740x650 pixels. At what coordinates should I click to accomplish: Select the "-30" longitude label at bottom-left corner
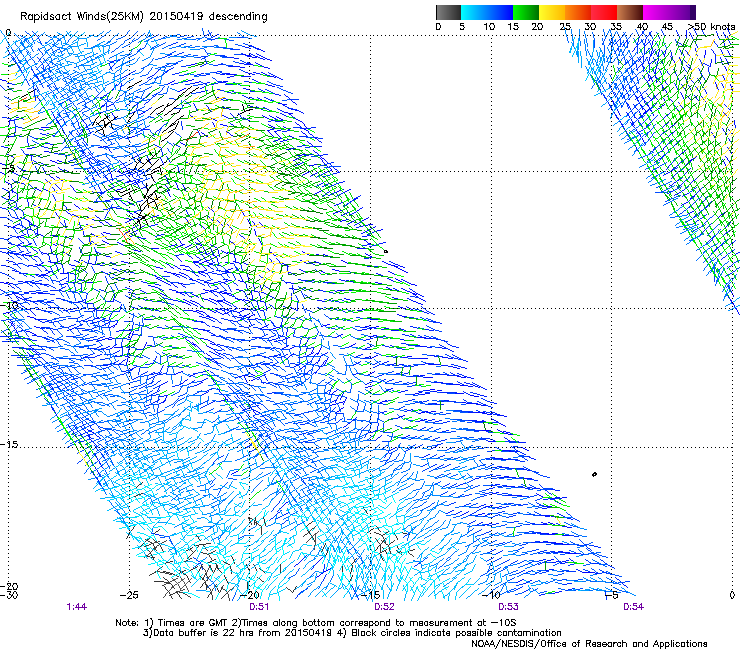[x=9, y=595]
